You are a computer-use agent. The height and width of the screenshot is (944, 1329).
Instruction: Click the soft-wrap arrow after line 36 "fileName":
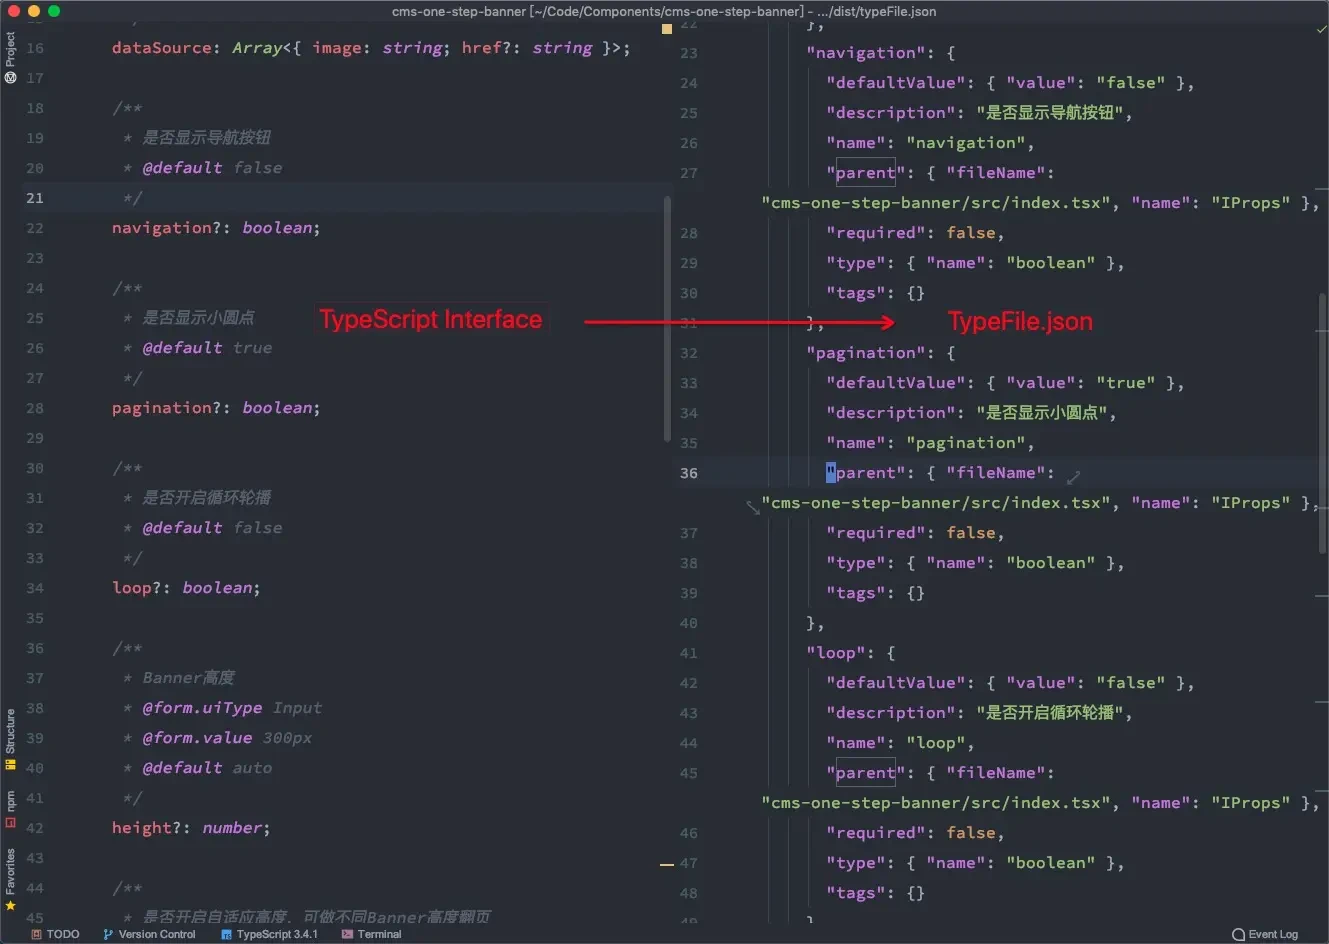click(1073, 477)
